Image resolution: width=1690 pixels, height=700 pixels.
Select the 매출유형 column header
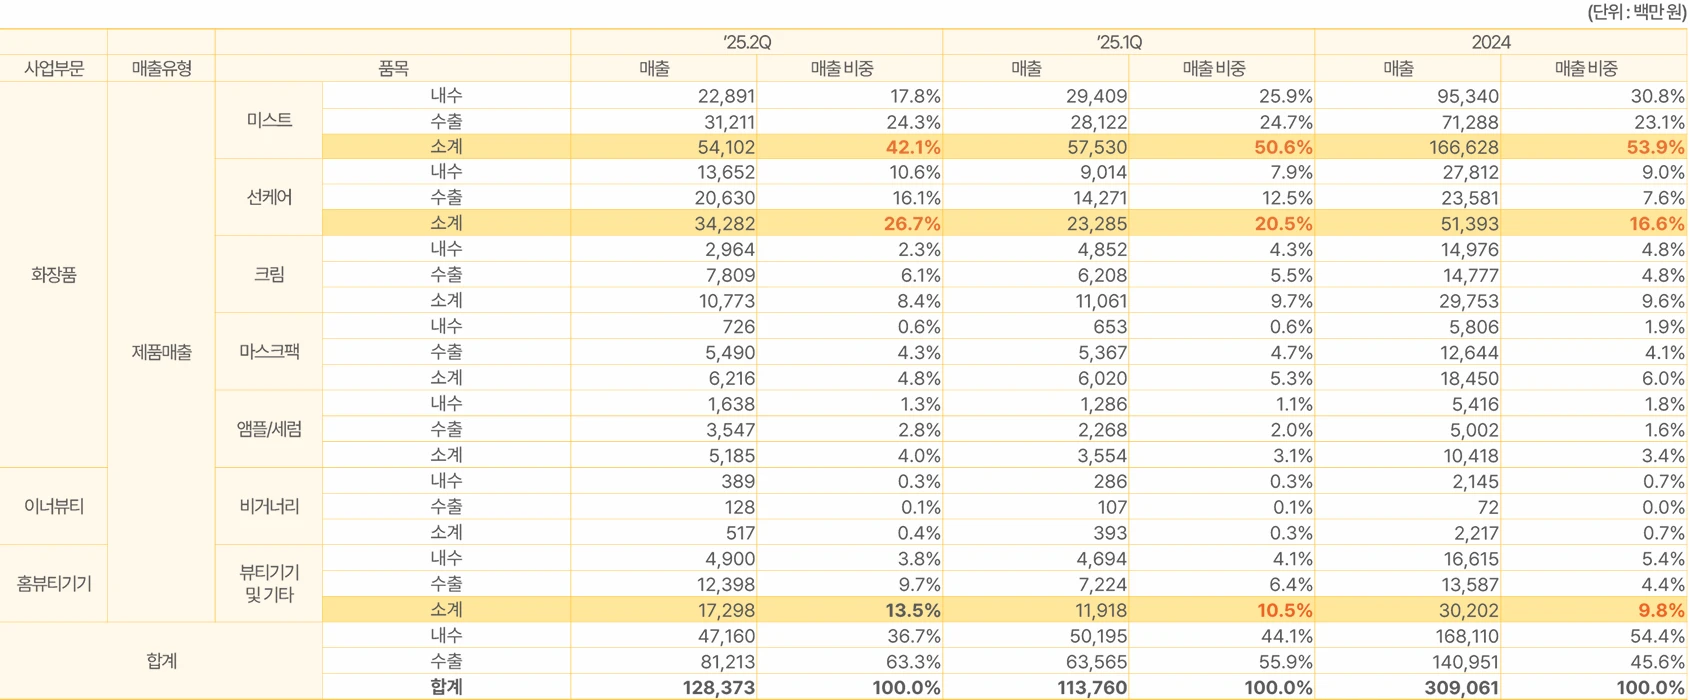pos(161,68)
